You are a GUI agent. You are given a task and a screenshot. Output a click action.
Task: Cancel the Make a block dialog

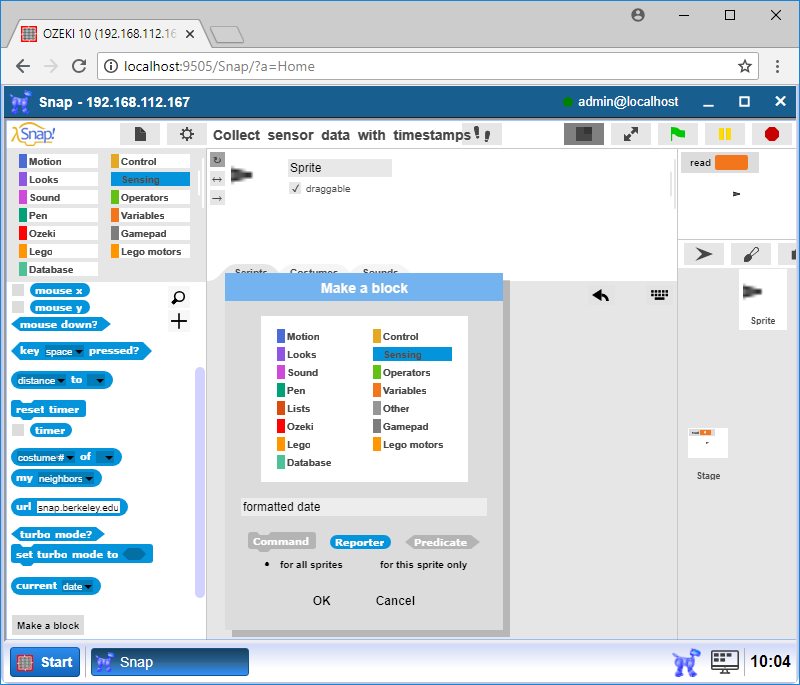(x=395, y=600)
